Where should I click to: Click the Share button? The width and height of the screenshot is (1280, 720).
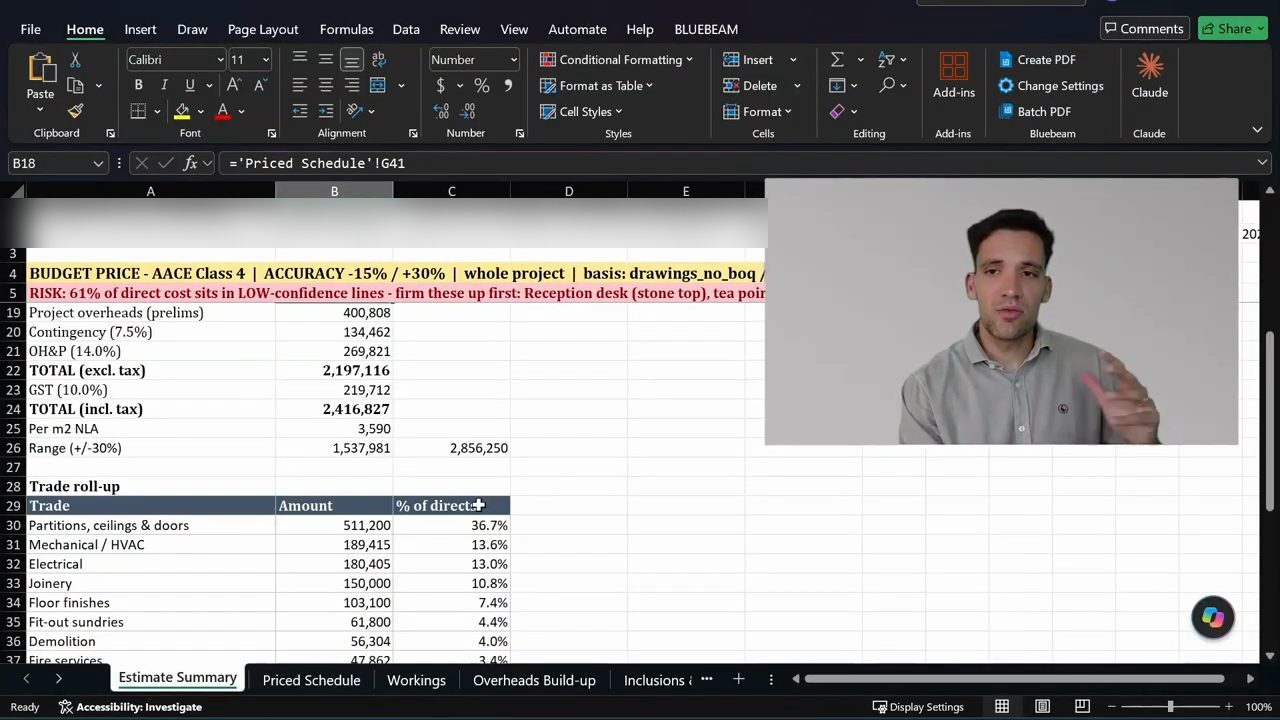click(1234, 29)
